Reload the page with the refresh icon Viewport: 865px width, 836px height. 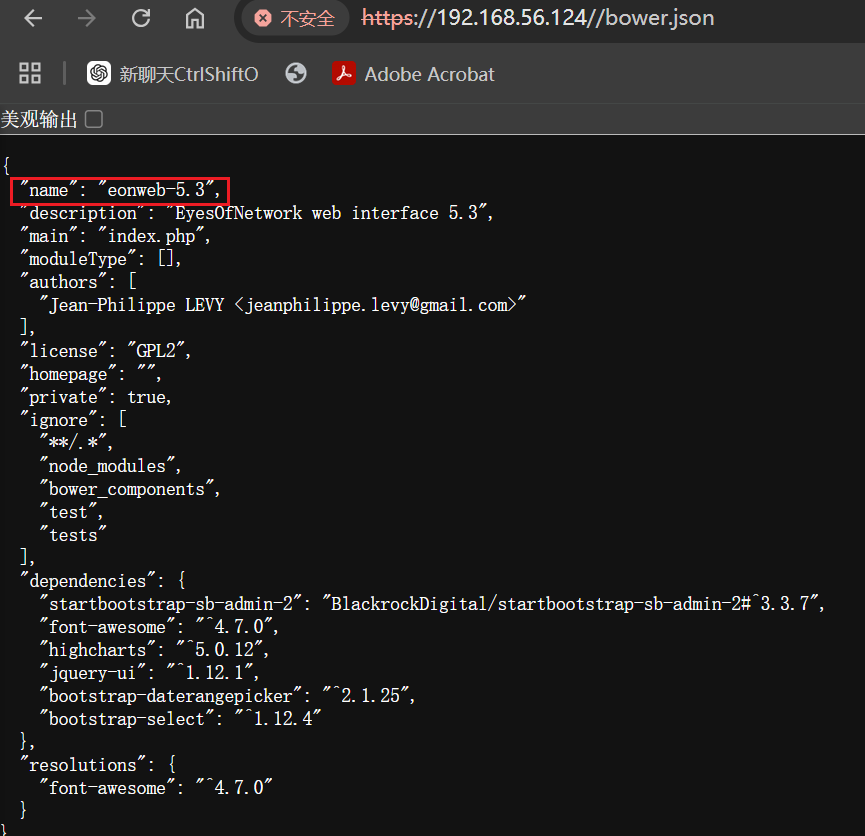click(141, 18)
